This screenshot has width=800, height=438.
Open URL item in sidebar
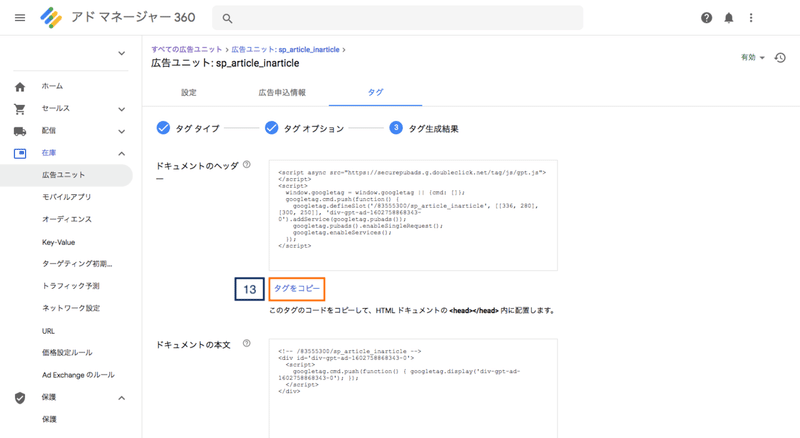48,331
